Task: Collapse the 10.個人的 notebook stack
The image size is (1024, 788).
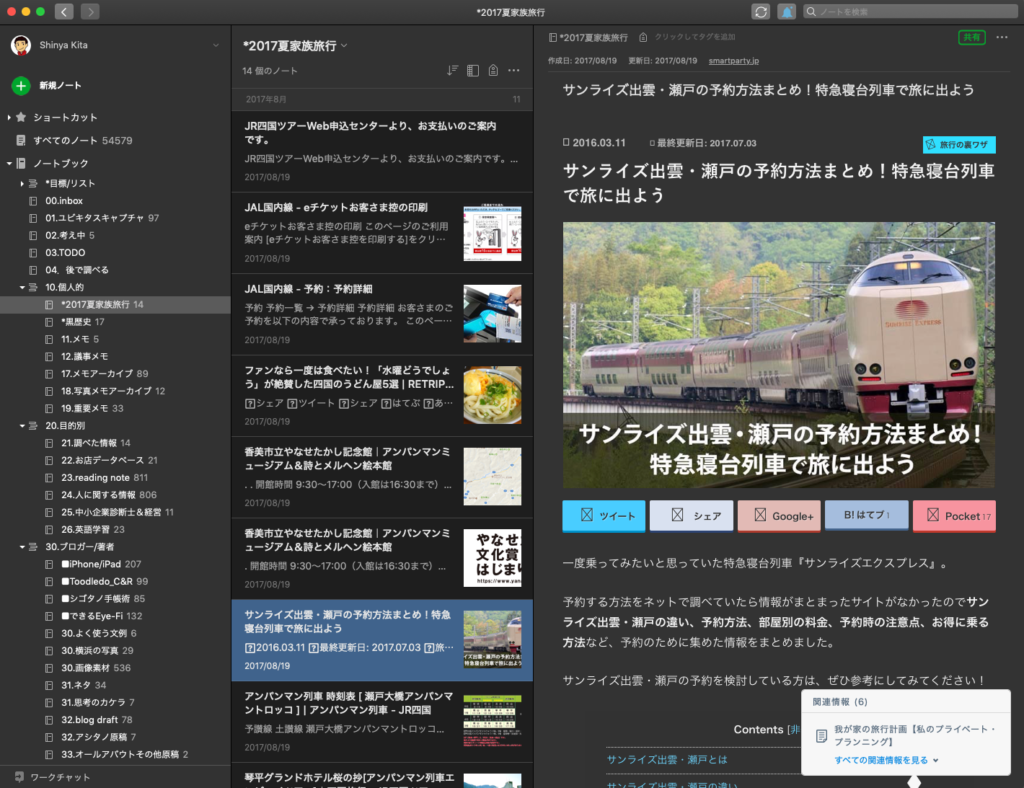Action: pos(22,287)
